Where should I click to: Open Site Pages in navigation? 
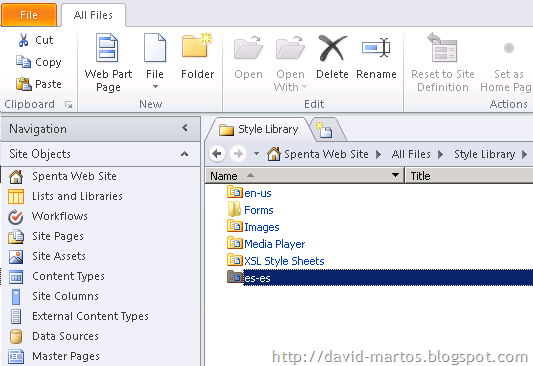(58, 236)
